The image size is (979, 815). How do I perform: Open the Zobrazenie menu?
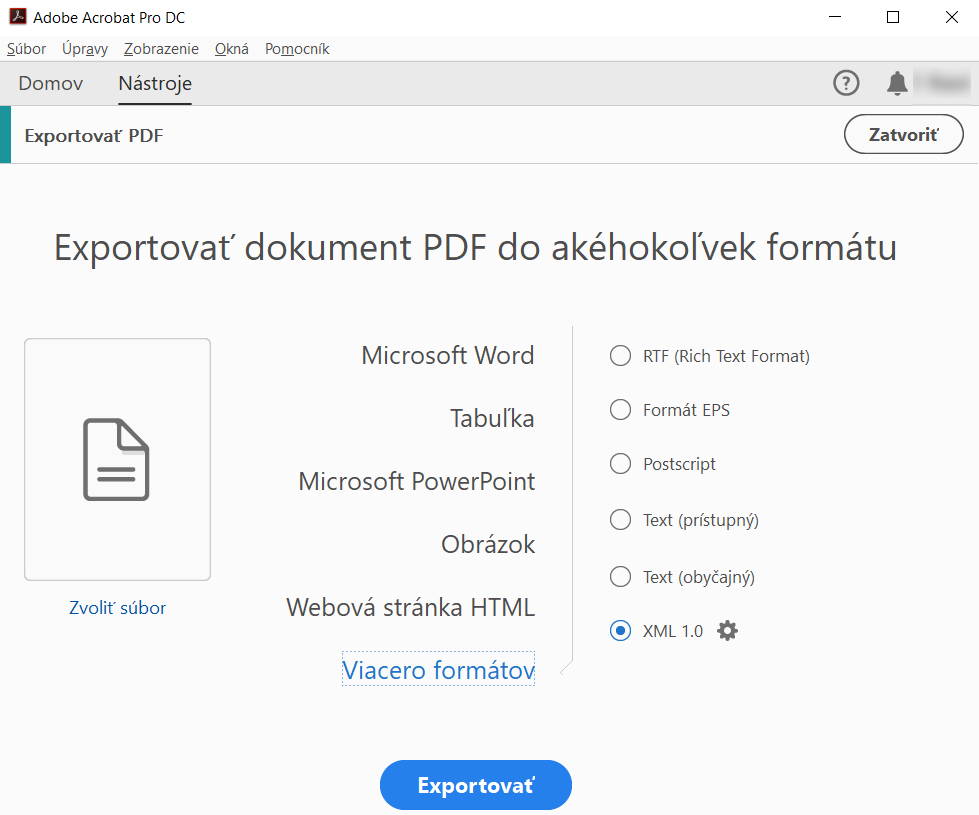tap(160, 48)
